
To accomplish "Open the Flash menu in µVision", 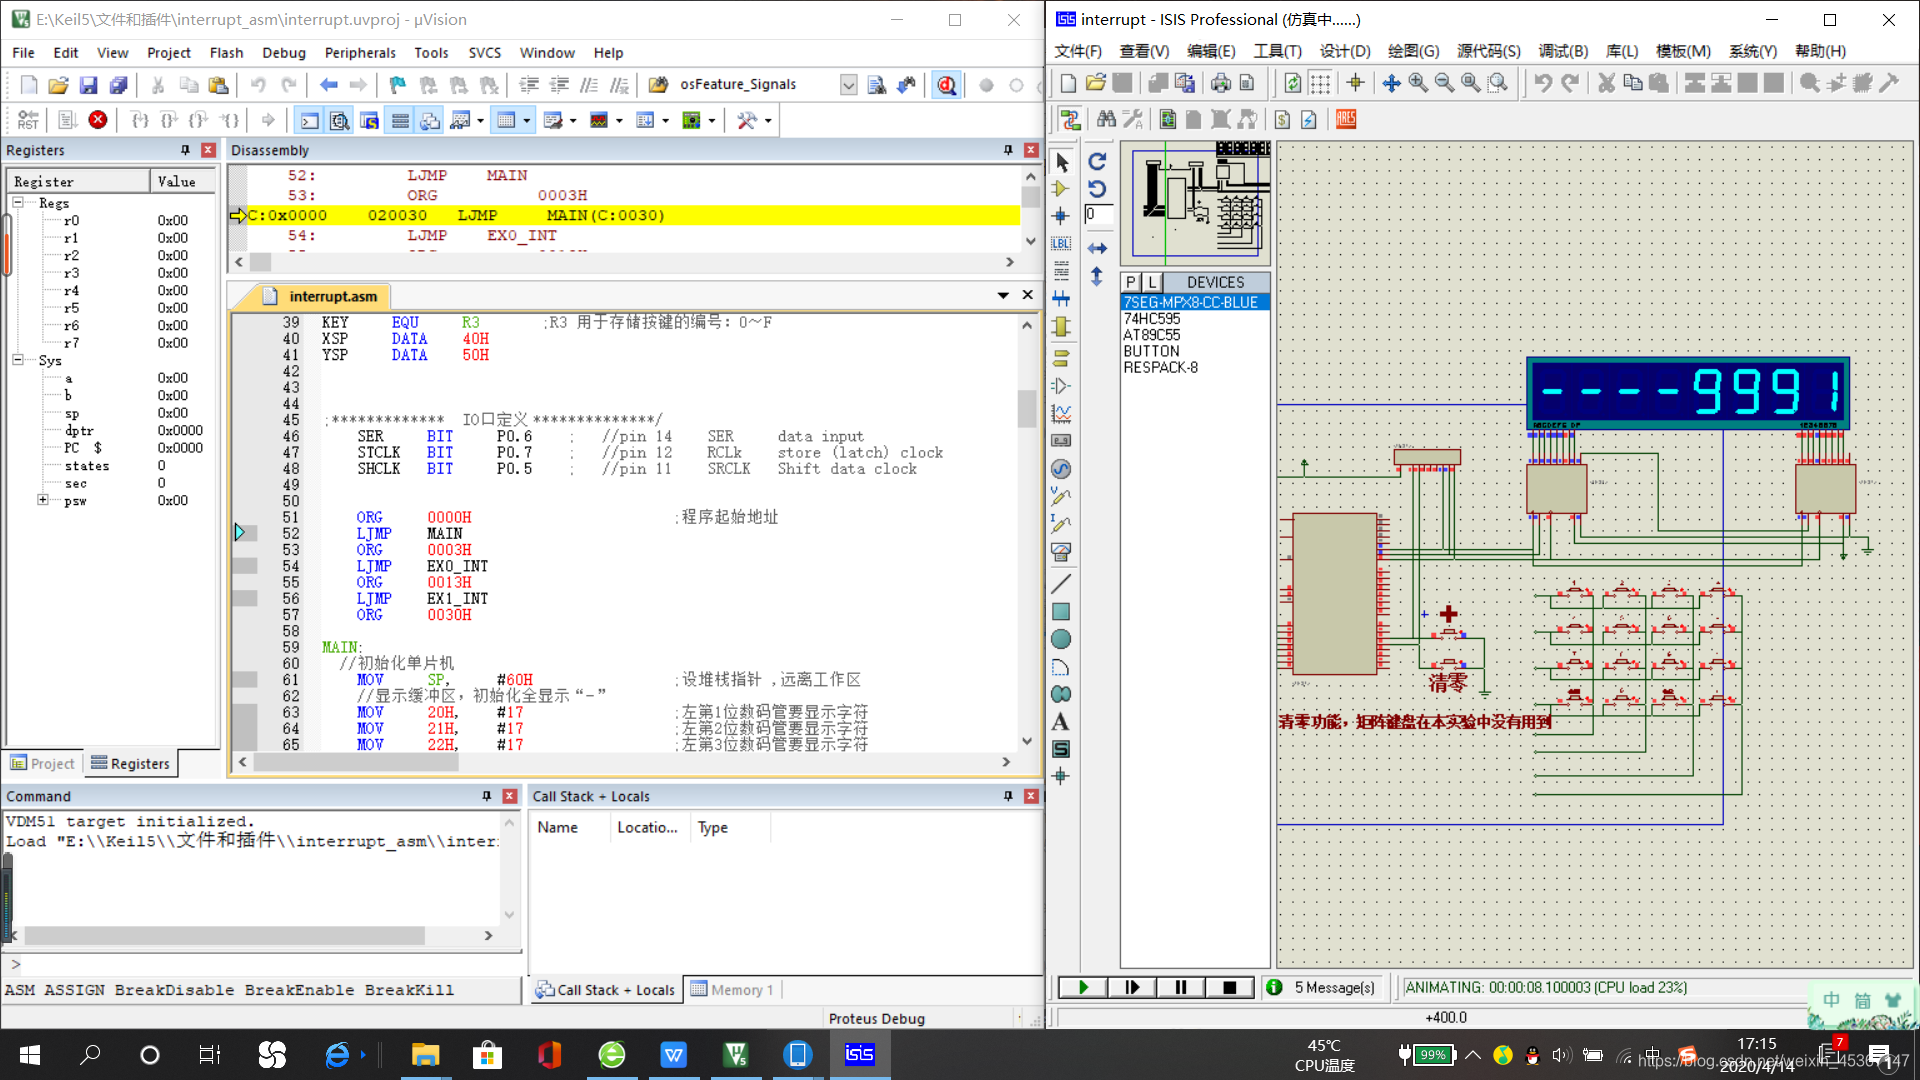I will (x=226, y=53).
